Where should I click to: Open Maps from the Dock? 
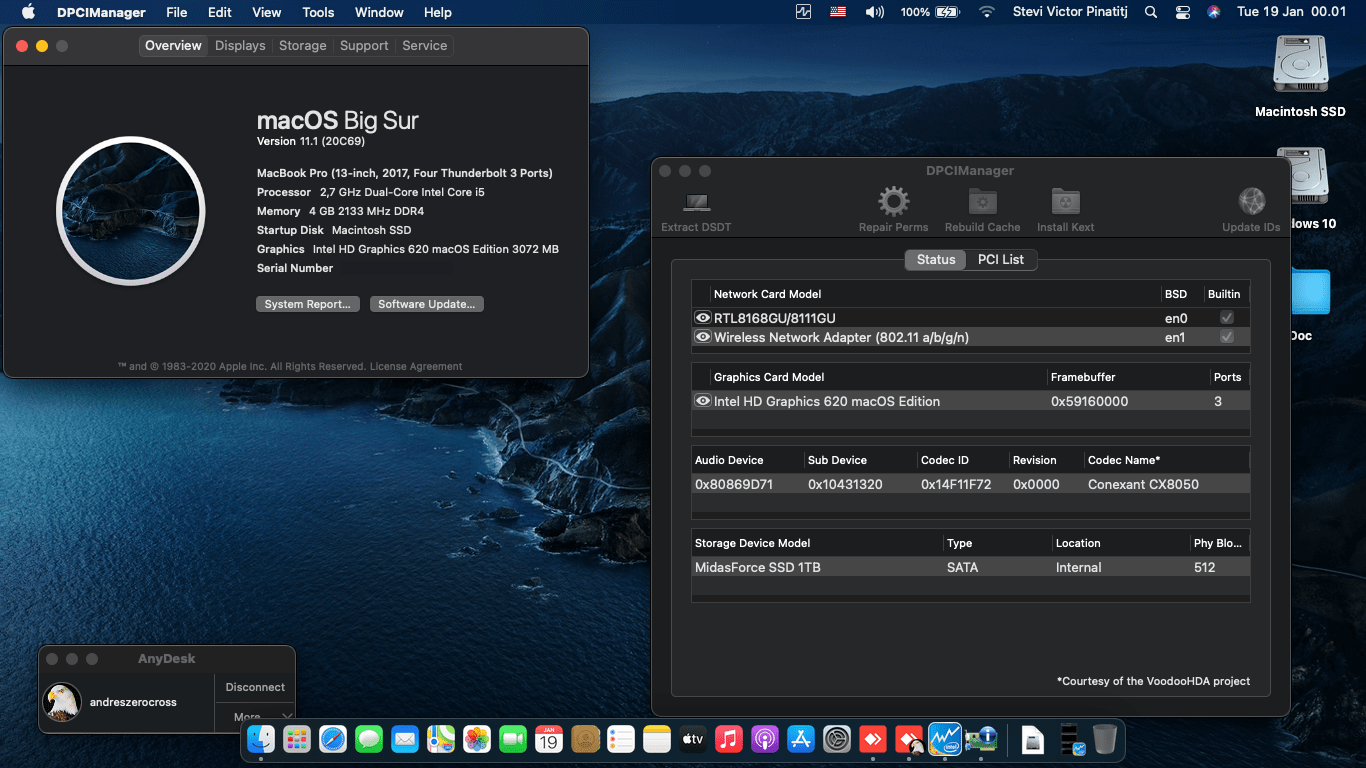(x=441, y=739)
